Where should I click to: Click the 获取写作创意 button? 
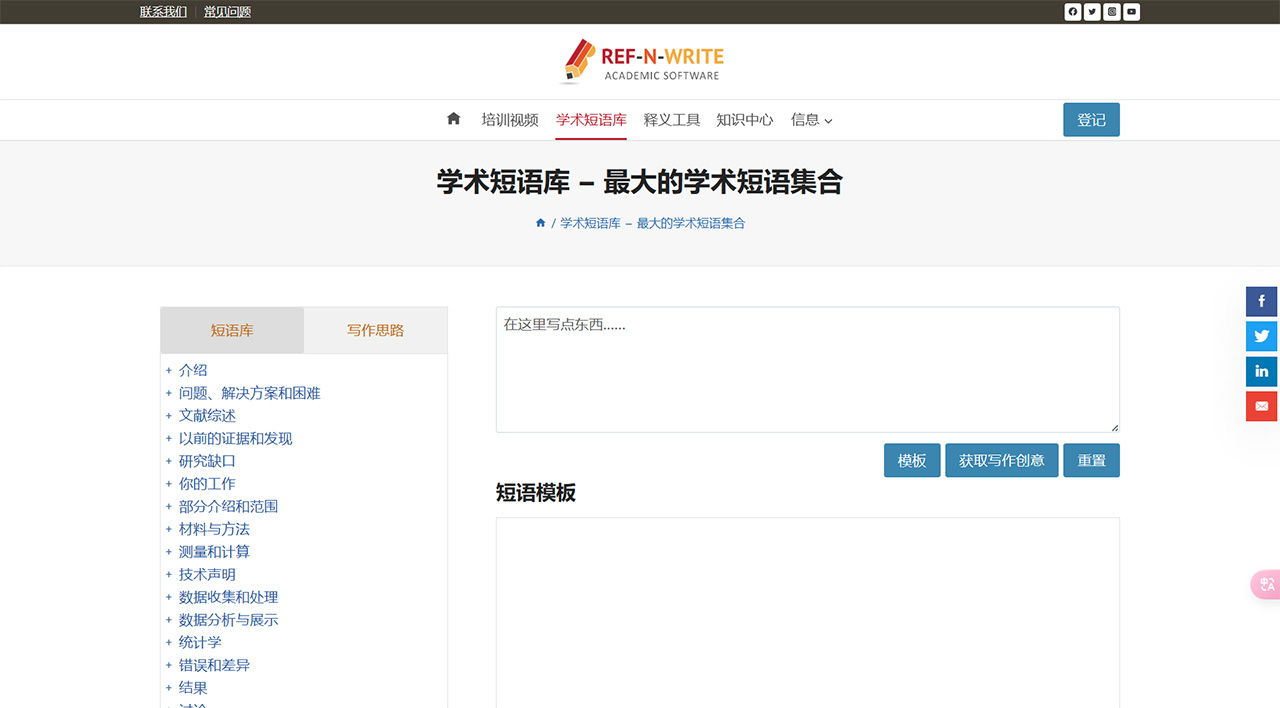[x=1001, y=460]
